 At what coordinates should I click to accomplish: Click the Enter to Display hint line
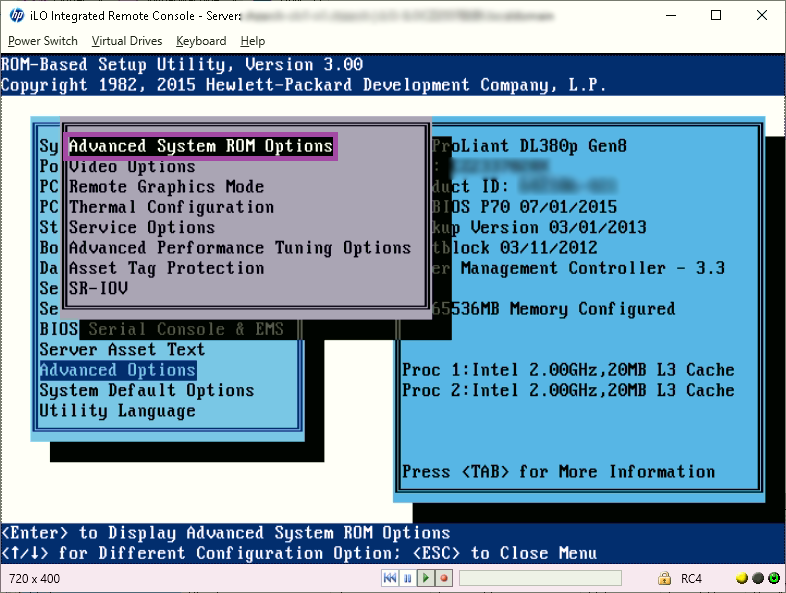coord(226,532)
